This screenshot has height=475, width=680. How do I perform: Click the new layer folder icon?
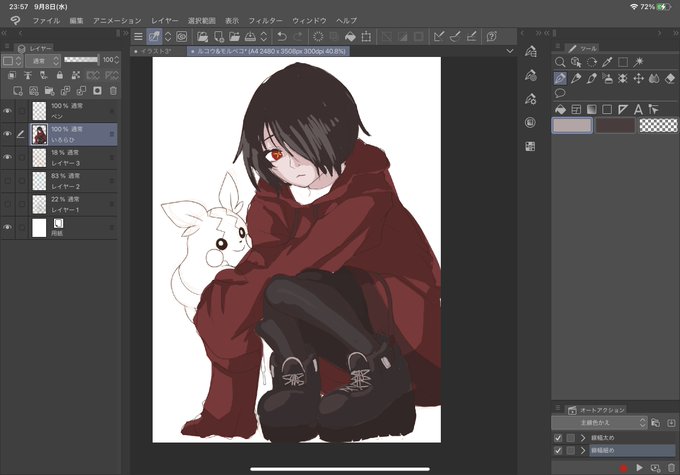(x=49, y=91)
